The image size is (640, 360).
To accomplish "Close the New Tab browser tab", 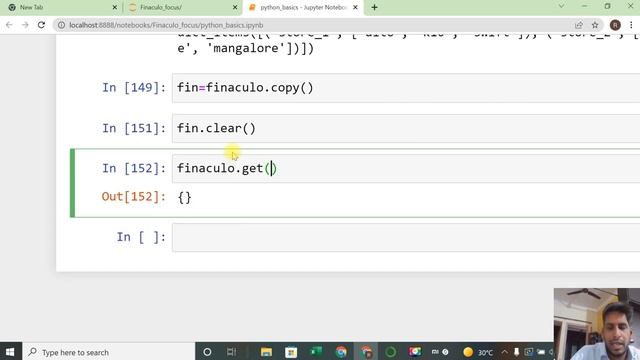I will click(114, 7).
